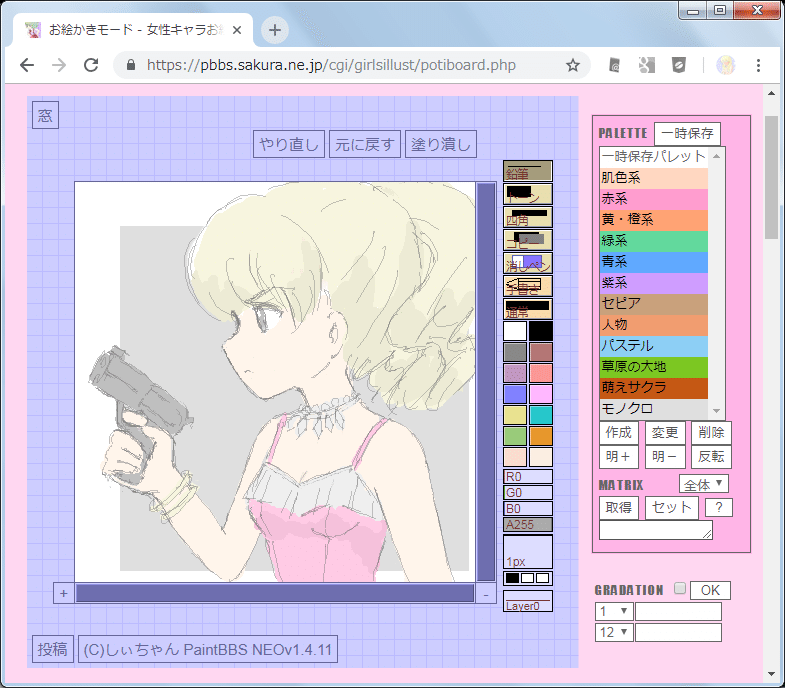Viewport: 785px width, 688px height.
Task: Click the 反転 invert button
Action: pyautogui.click(x=711, y=457)
